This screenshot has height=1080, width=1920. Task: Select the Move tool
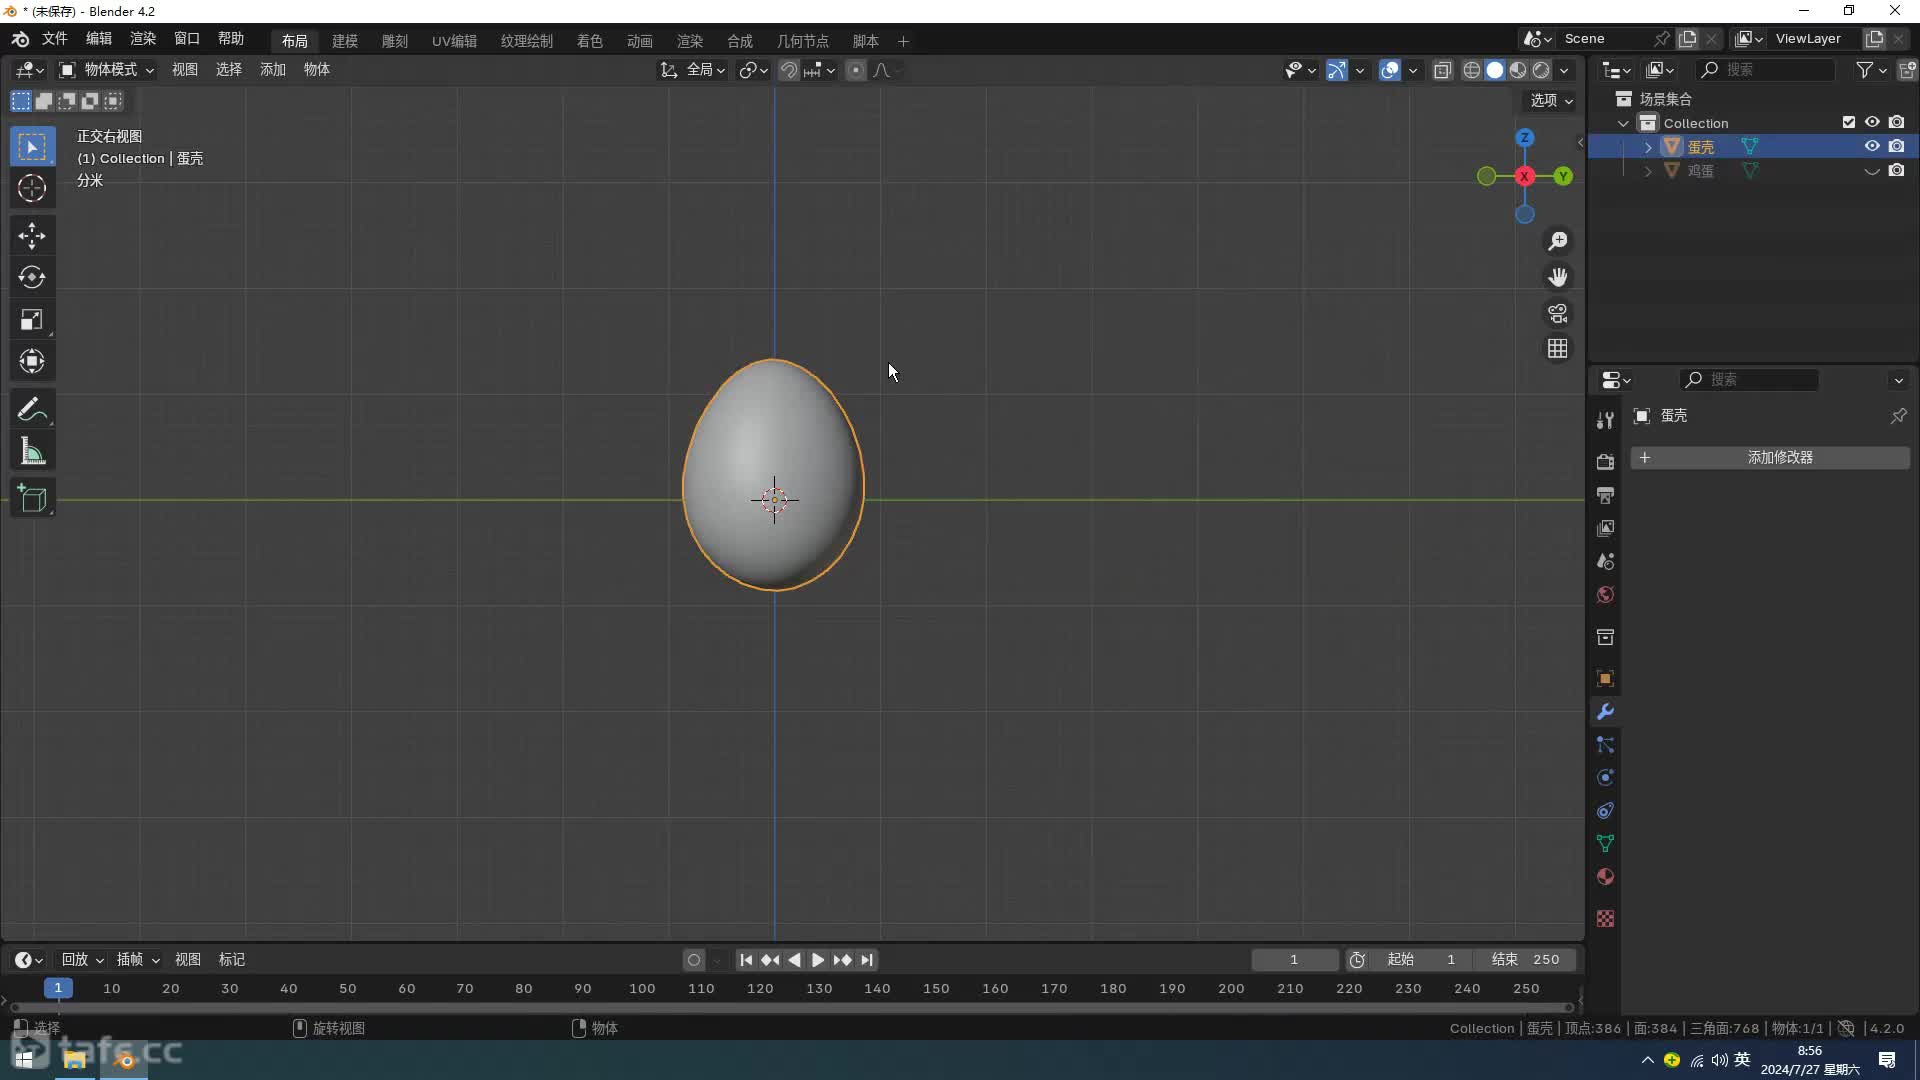(32, 235)
